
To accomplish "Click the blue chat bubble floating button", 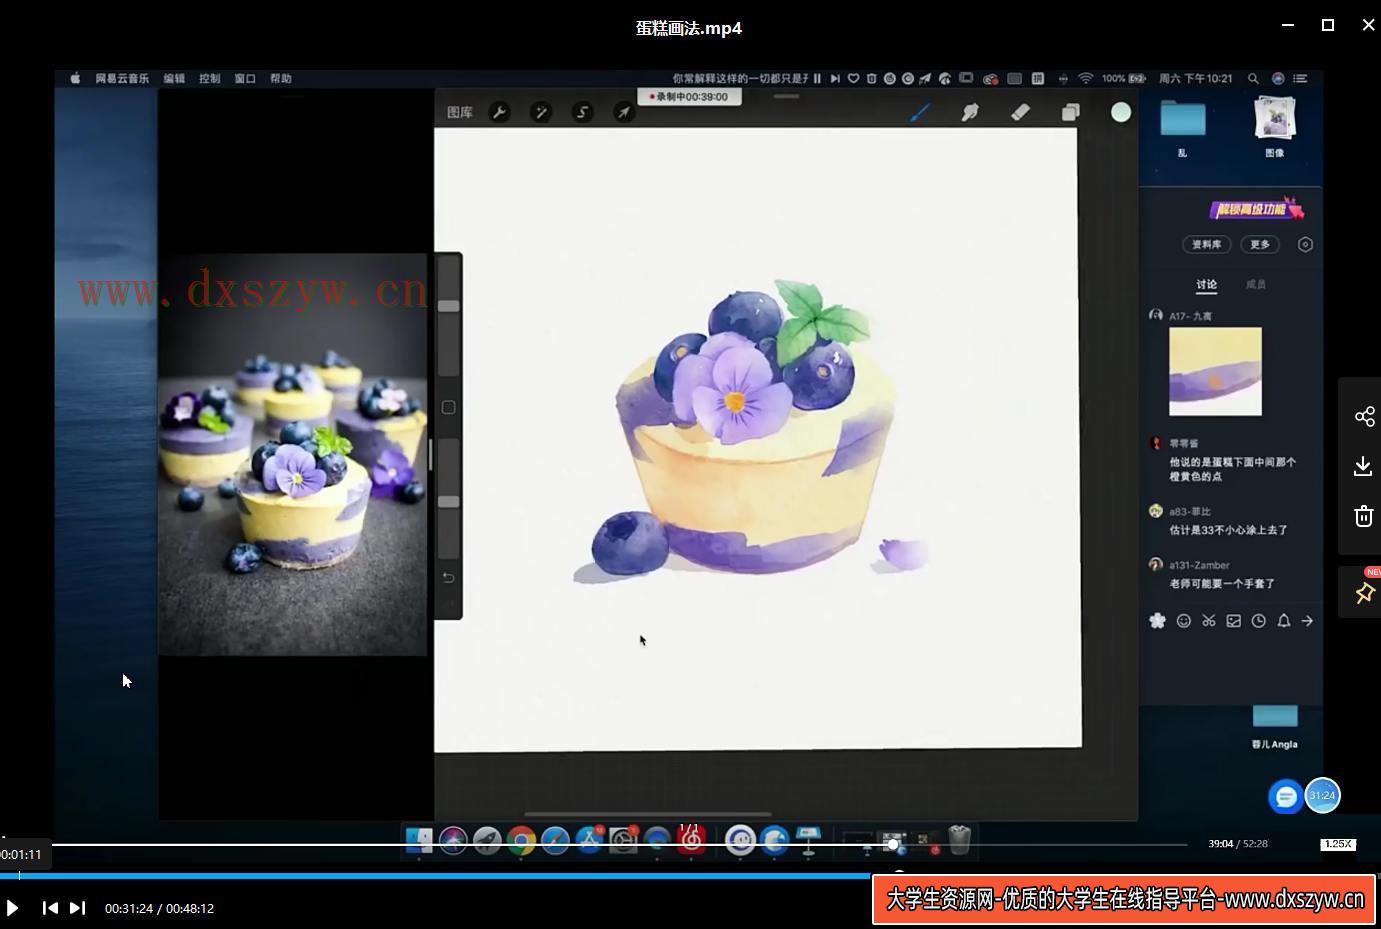I will click(1286, 796).
